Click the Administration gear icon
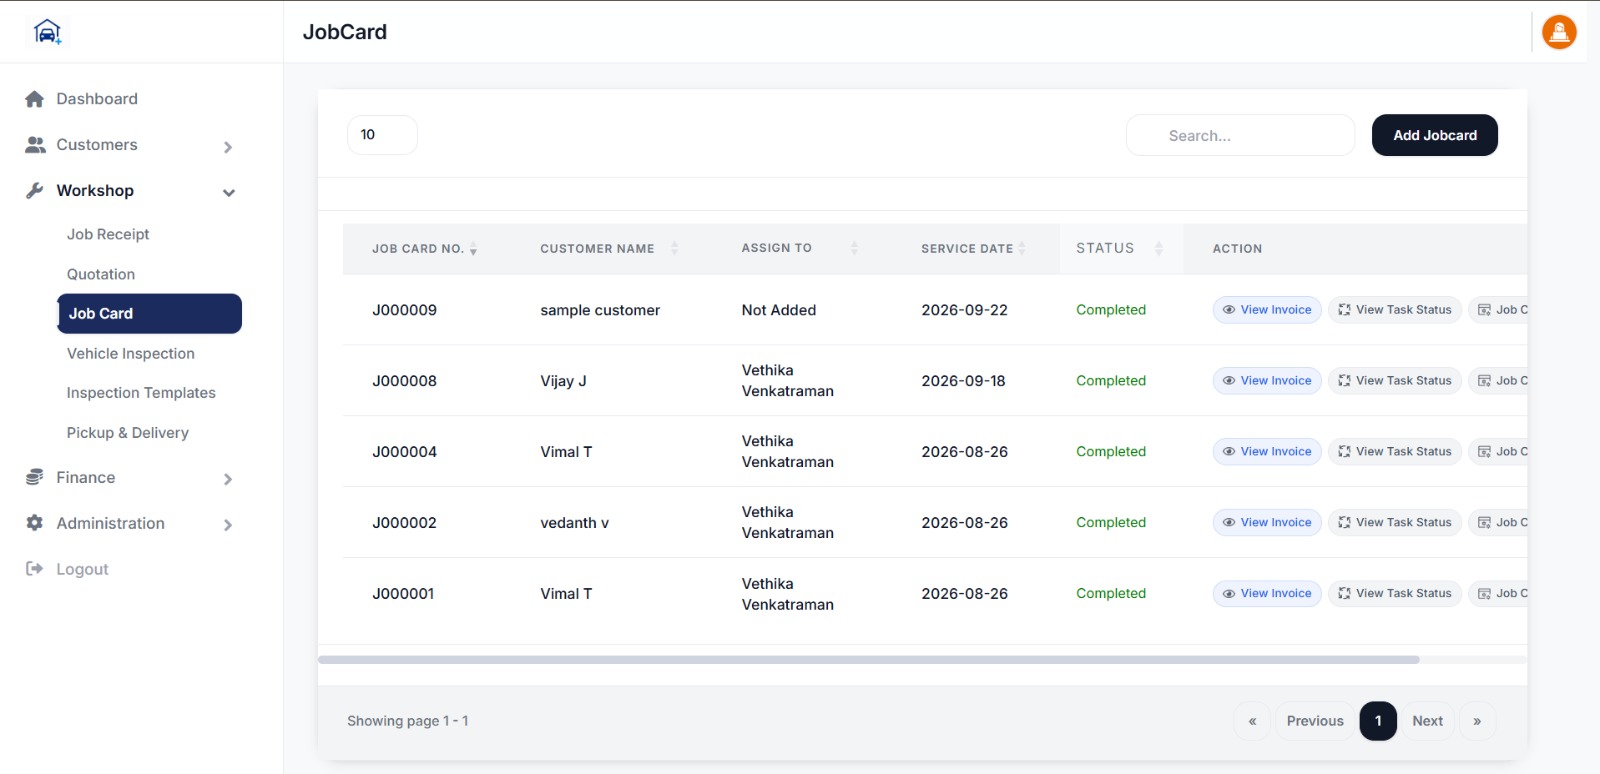Image resolution: width=1600 pixels, height=774 pixels. coord(35,523)
